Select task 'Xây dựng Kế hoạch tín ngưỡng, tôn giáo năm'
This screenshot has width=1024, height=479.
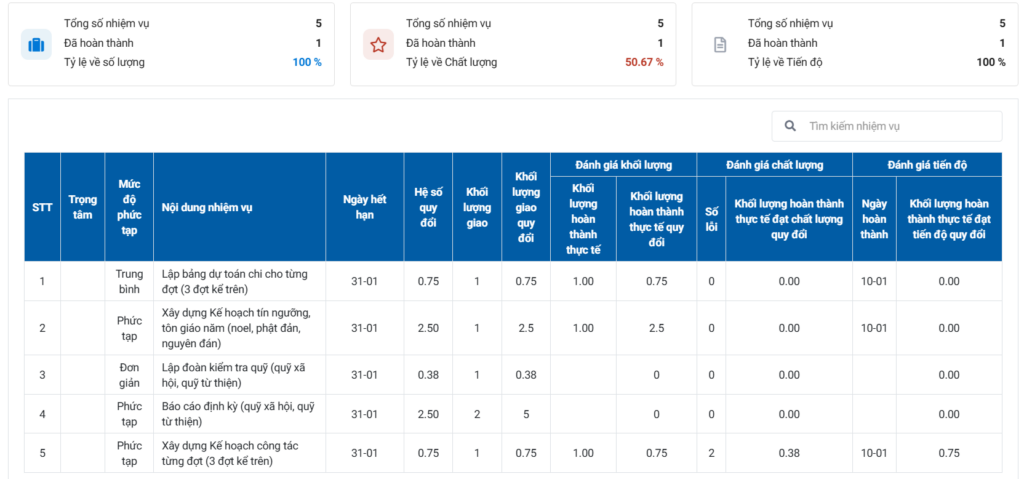pyautogui.click(x=238, y=328)
